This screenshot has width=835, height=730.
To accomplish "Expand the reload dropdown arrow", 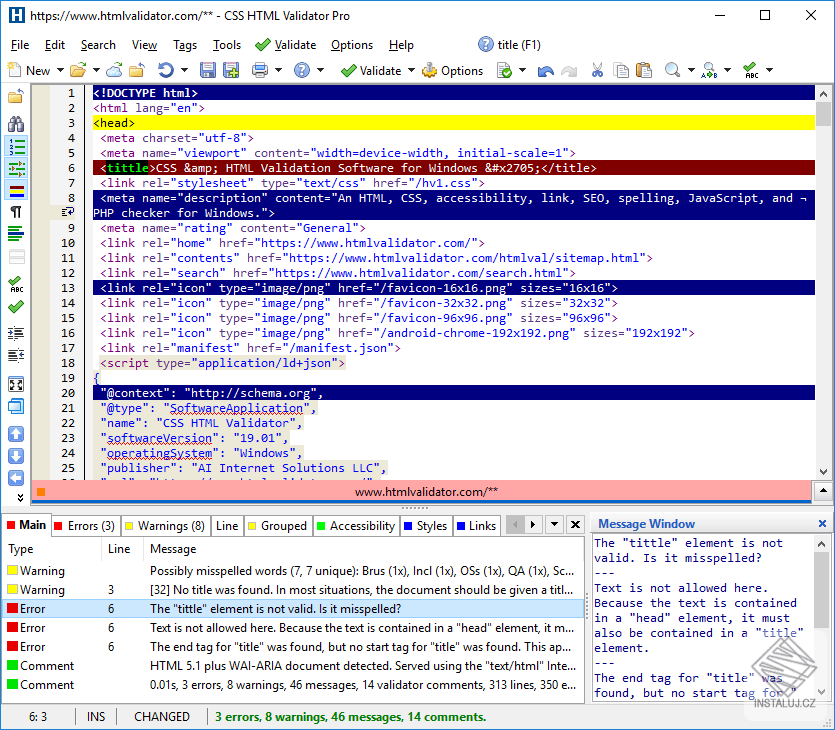I will (x=184, y=70).
